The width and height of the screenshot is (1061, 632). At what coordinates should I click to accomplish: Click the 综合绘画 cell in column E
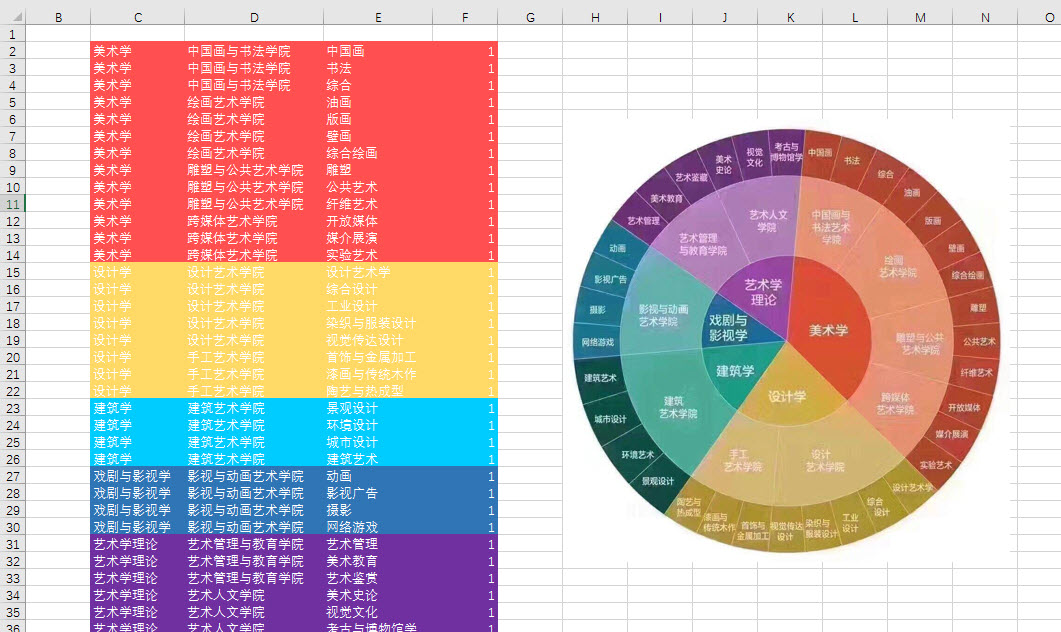tap(378, 153)
